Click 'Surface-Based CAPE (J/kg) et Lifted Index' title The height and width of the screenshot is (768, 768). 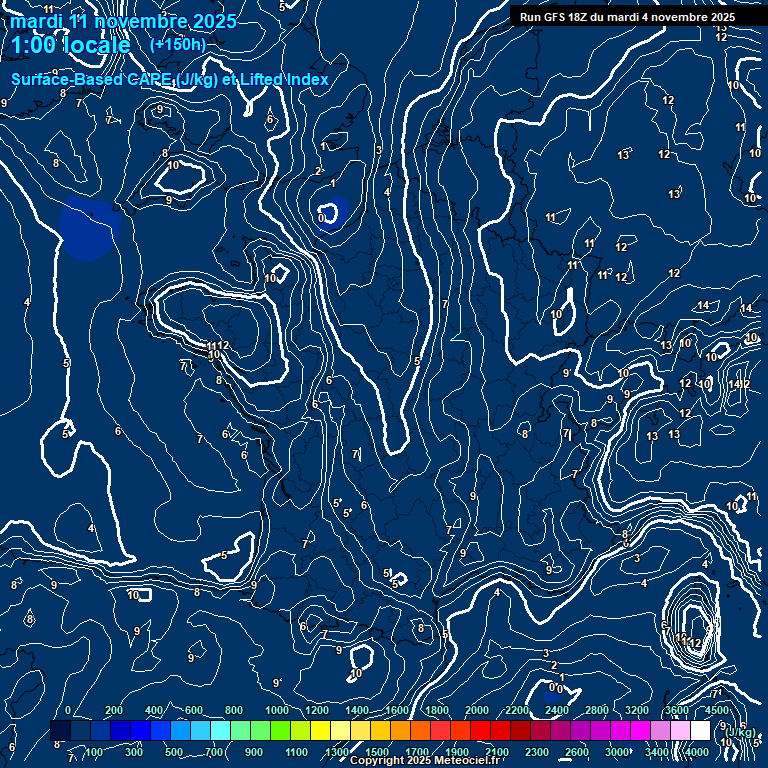[169, 79]
